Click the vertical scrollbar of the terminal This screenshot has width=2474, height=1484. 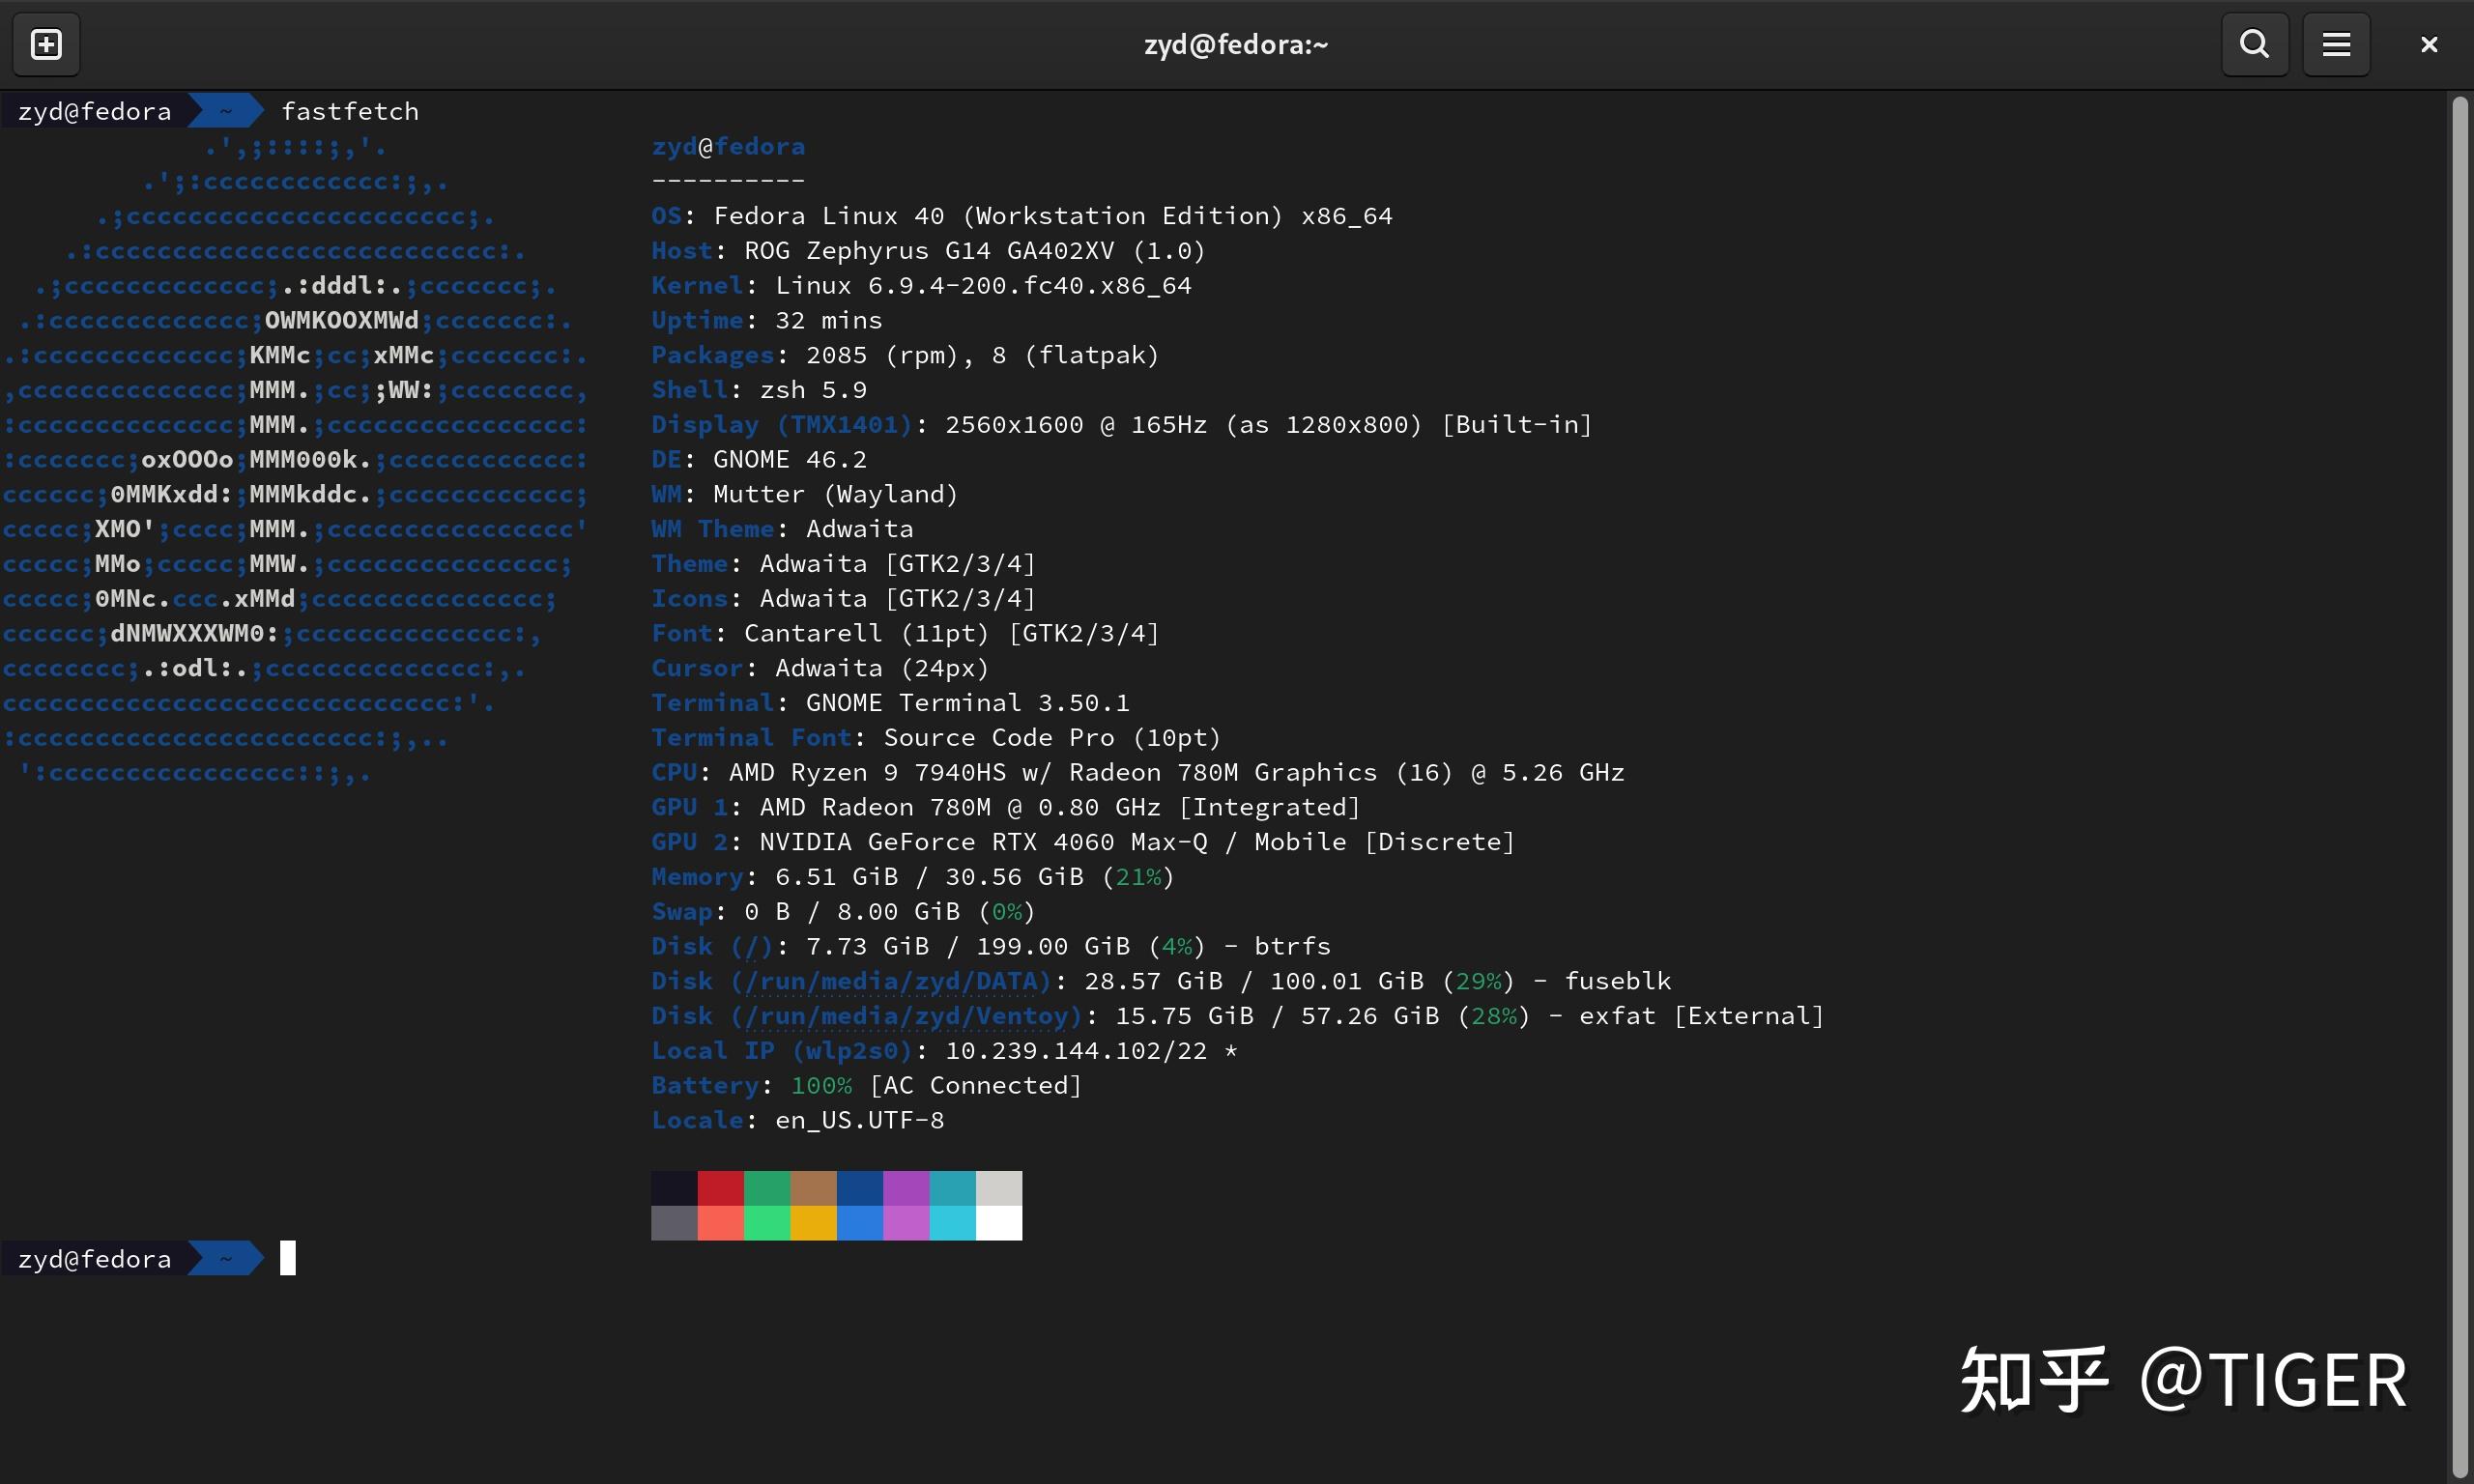pyautogui.click(x=2460, y=785)
